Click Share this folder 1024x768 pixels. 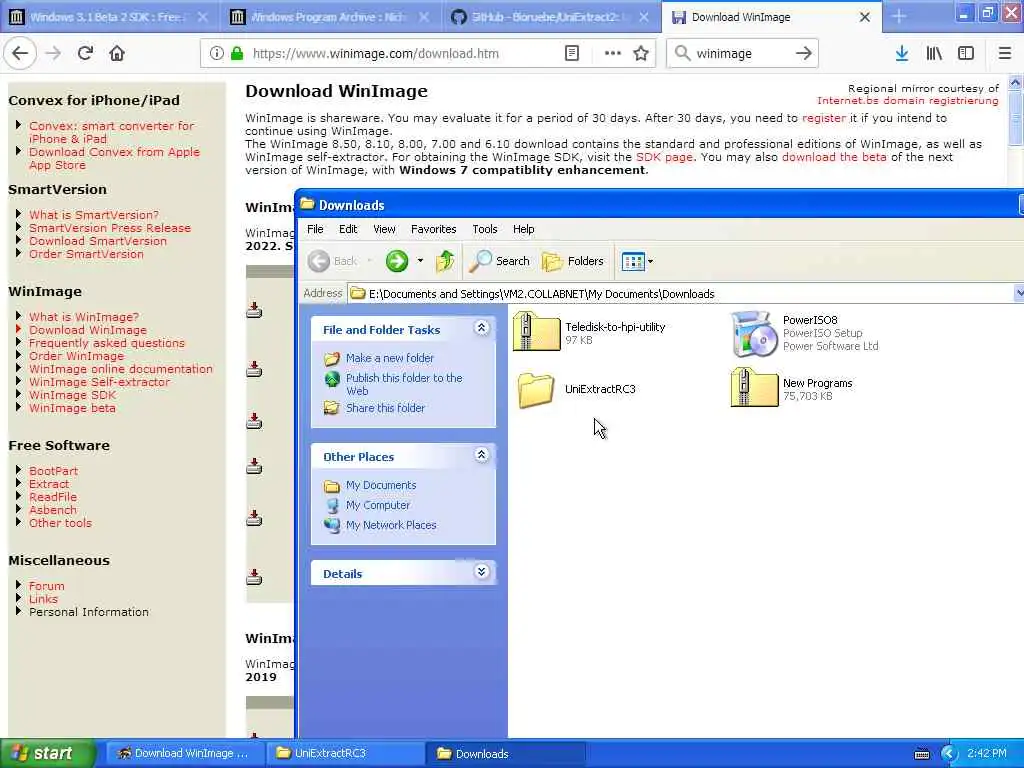pos(385,408)
